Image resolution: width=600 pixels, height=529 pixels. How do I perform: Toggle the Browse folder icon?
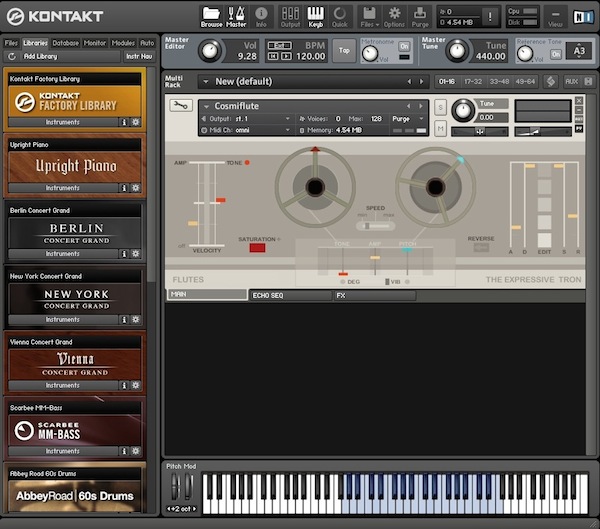[211, 16]
